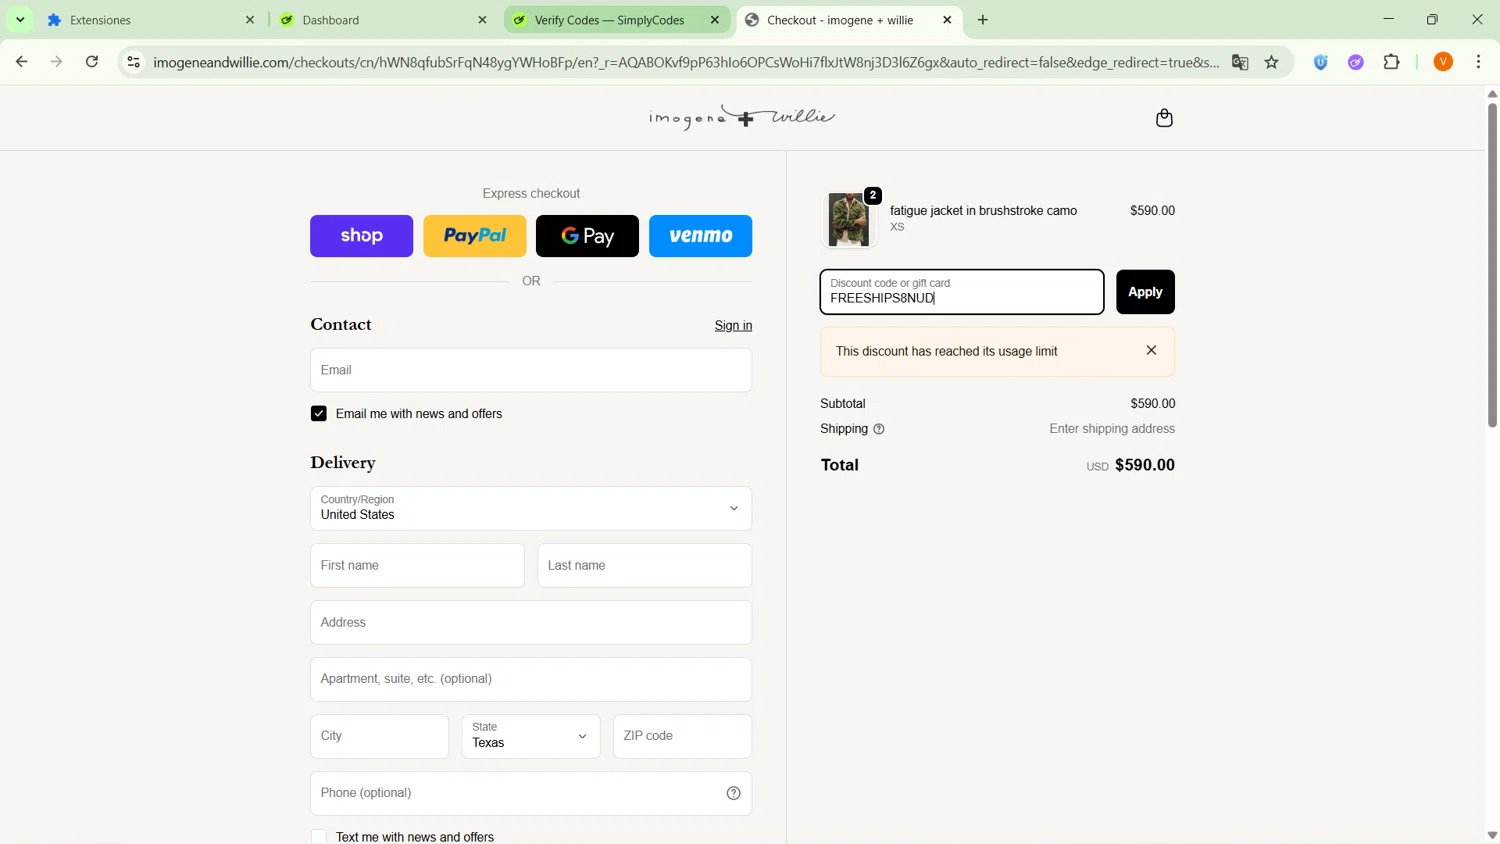Click the Total USD $590.00 amount
The width and height of the screenshot is (1500, 844).
(1130, 465)
